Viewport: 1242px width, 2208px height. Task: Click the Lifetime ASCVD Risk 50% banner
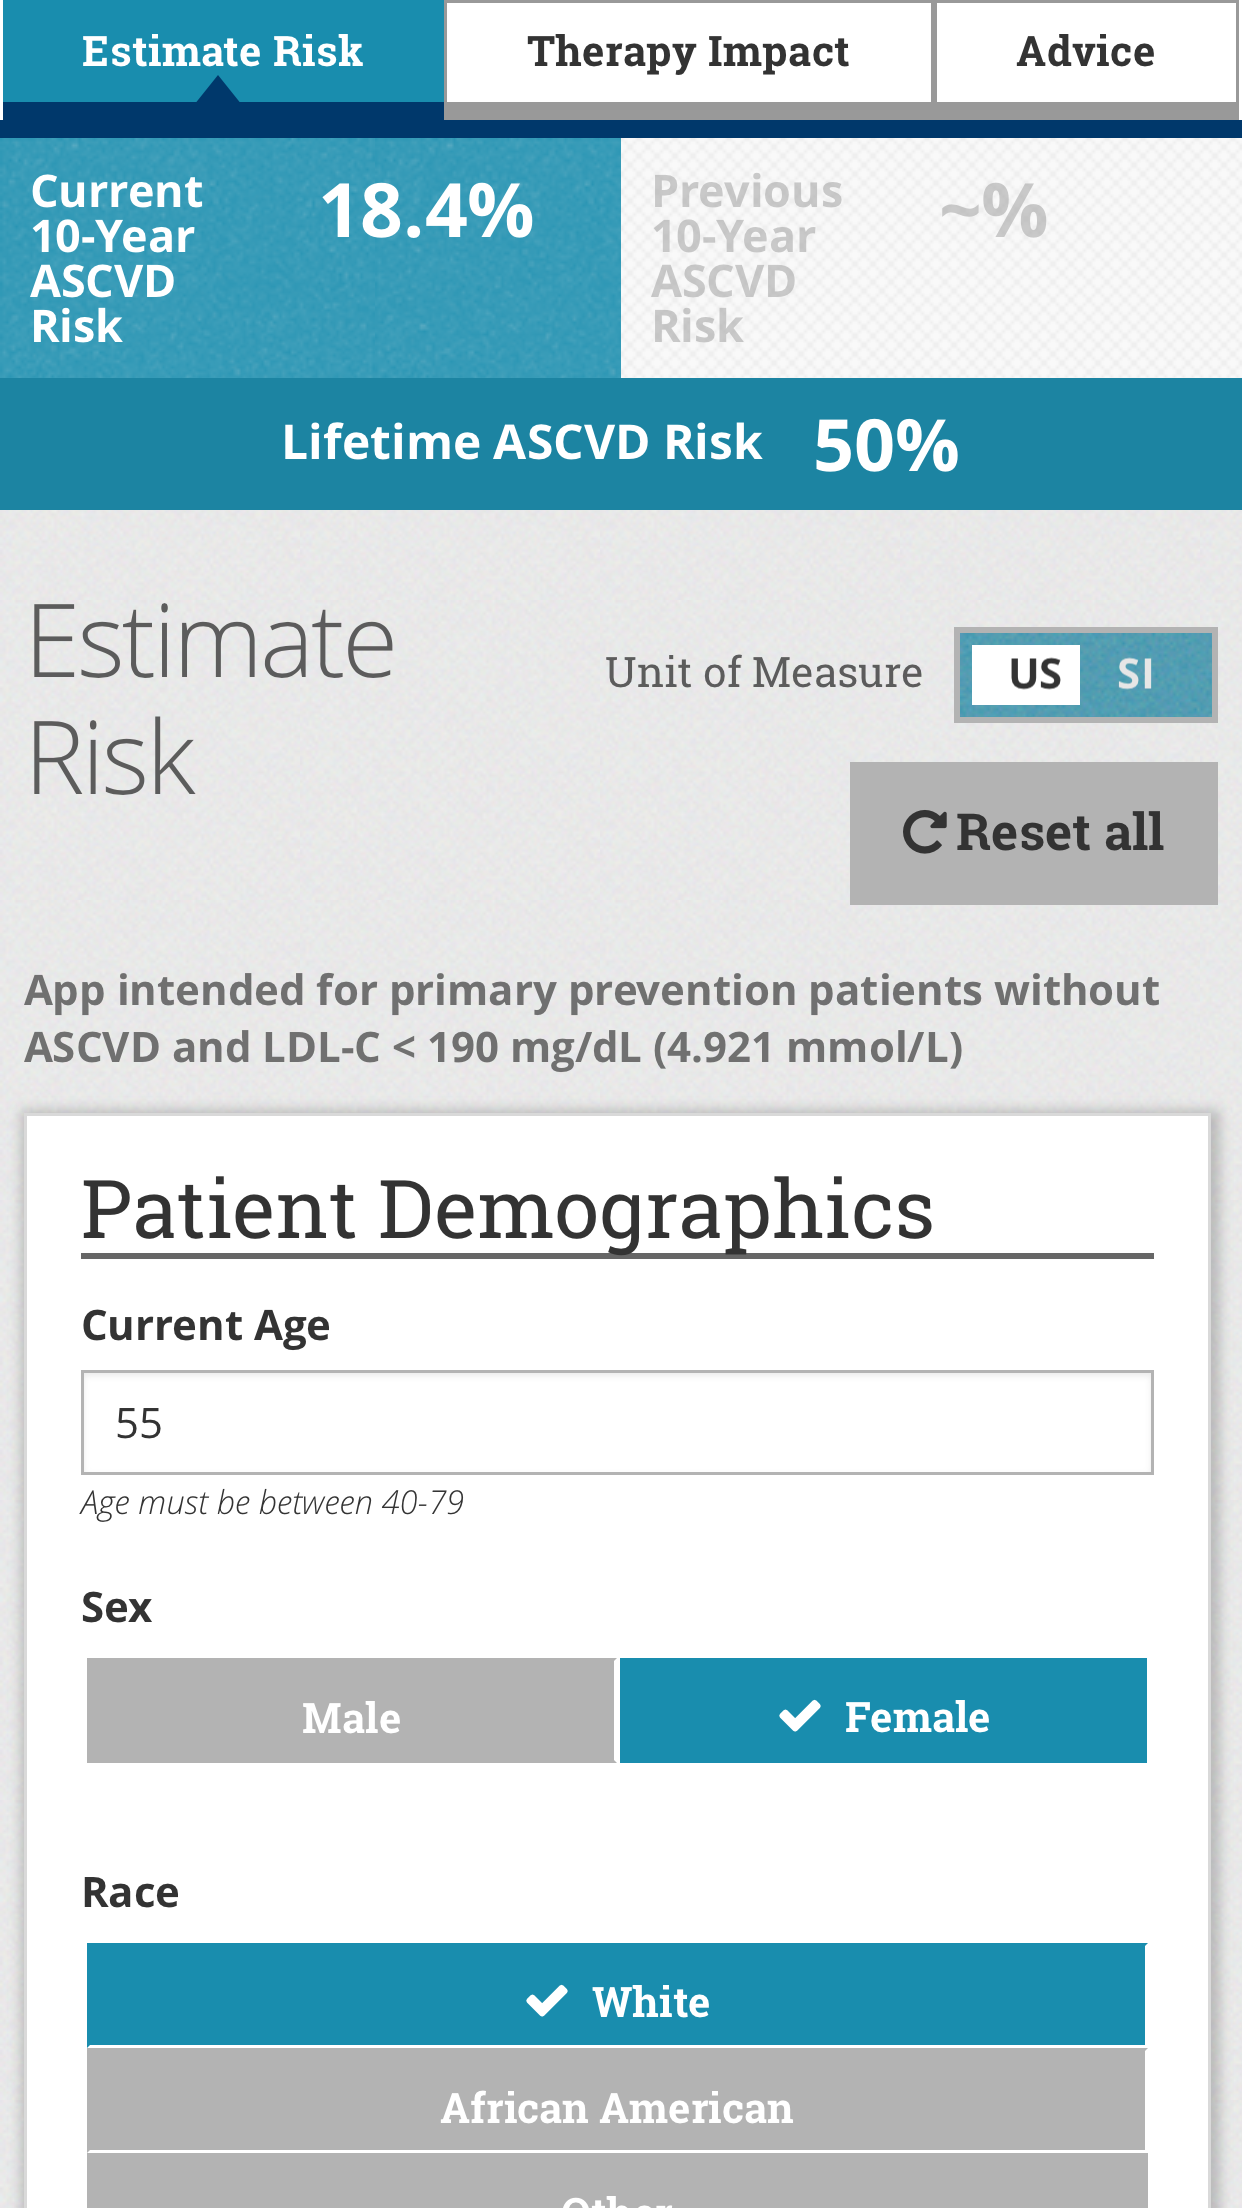click(x=621, y=443)
